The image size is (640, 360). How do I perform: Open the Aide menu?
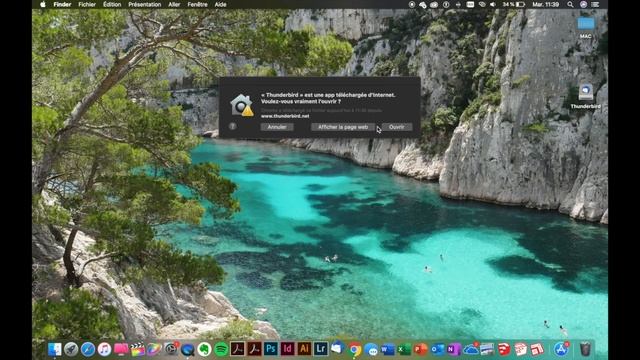point(220,4)
